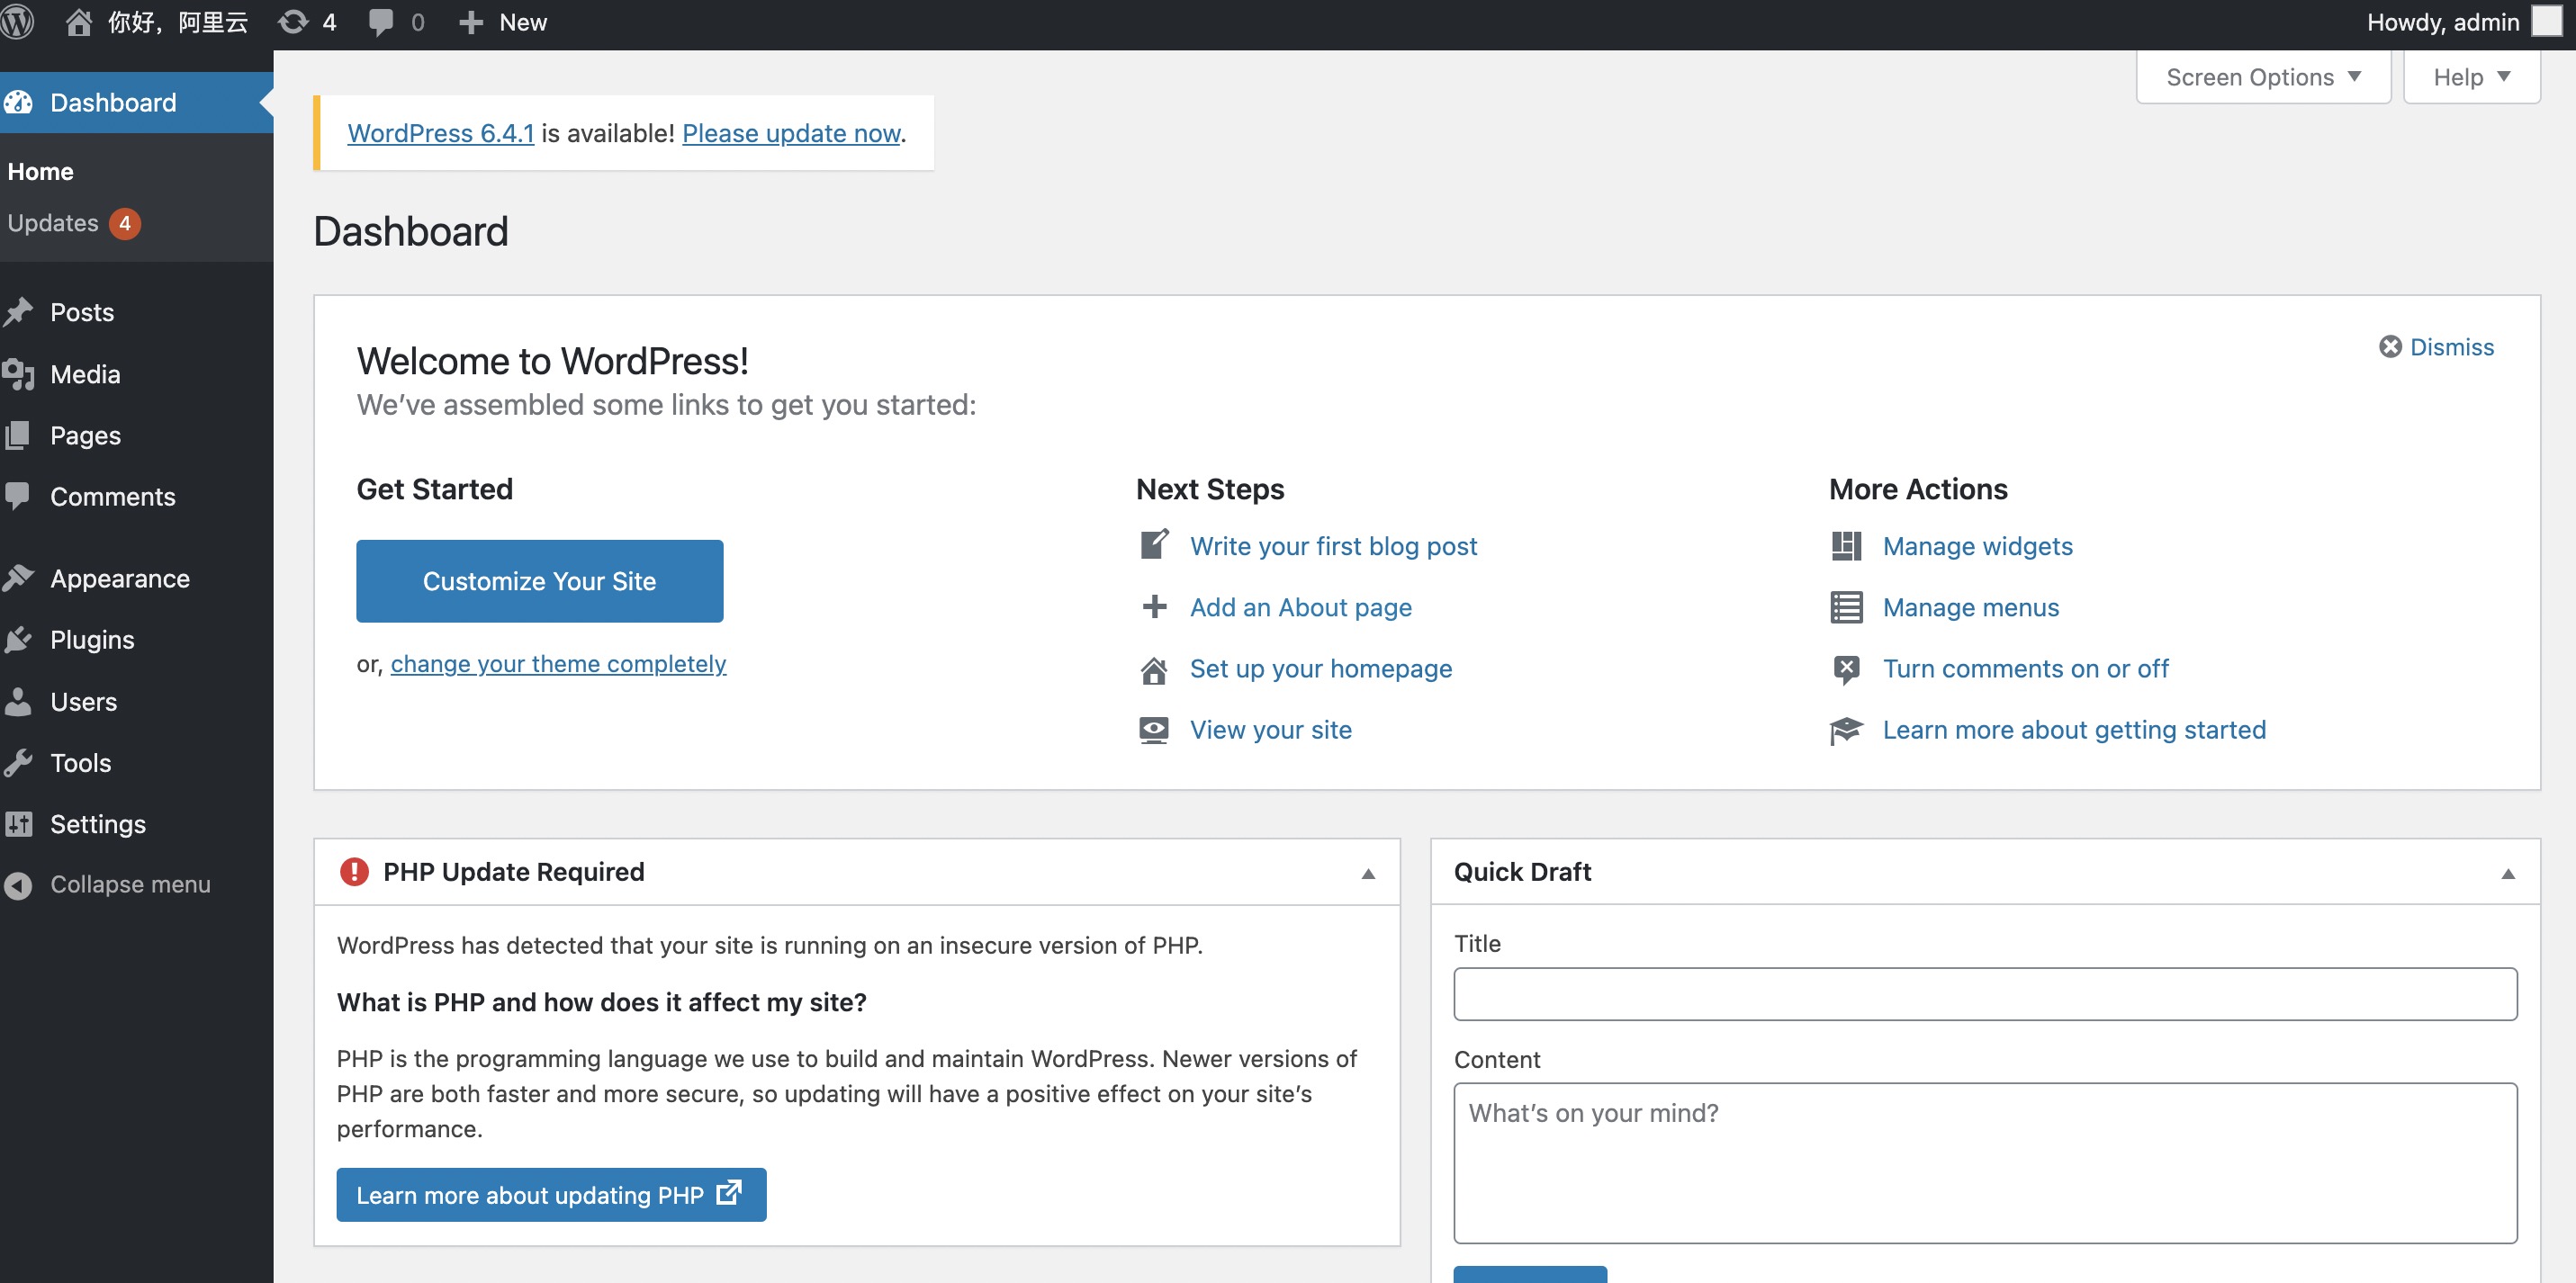Expand the Screen Options panel
2576x1283 pixels.
point(2263,77)
